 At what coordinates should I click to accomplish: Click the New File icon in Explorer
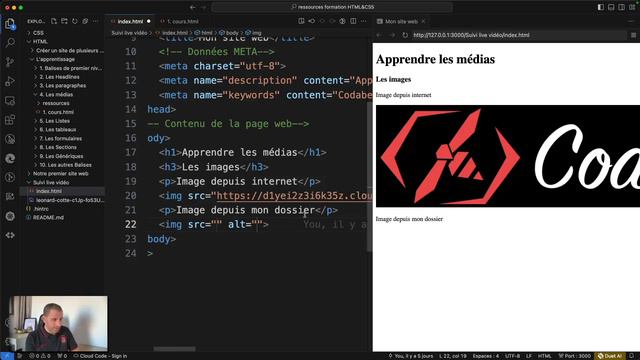point(54,21)
